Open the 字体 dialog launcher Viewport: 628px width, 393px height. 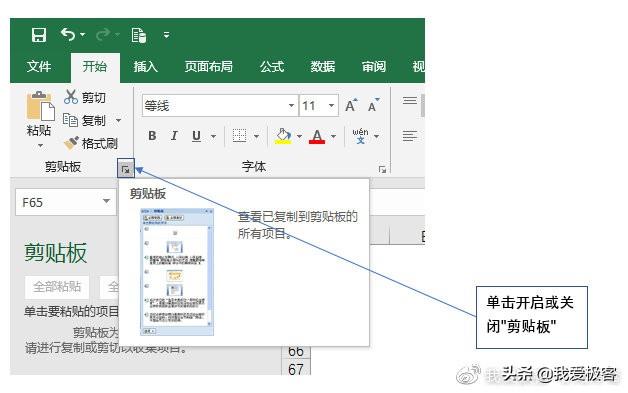pyautogui.click(x=382, y=169)
